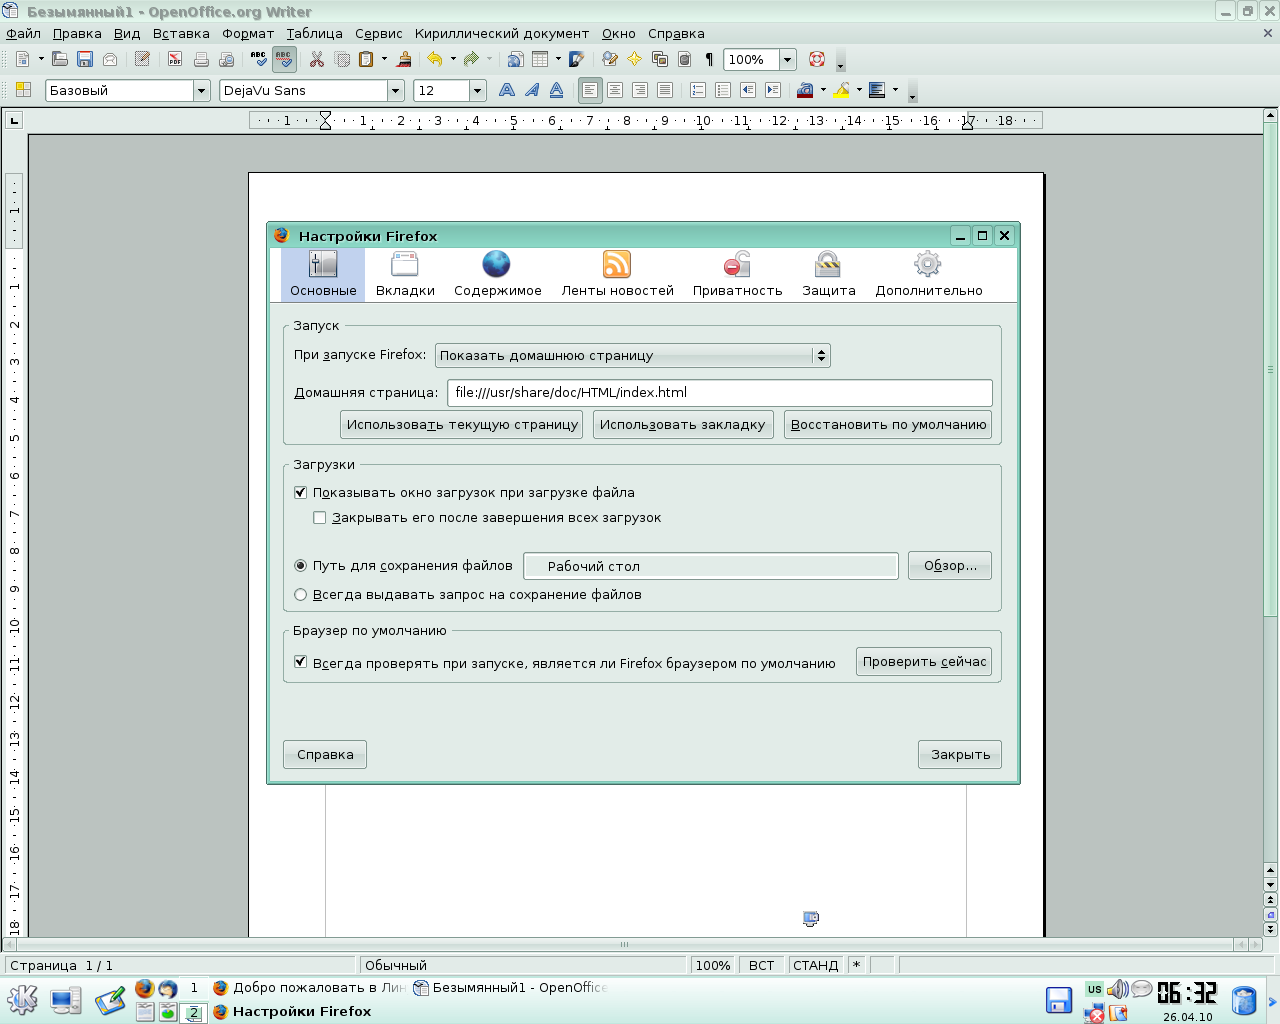Open the Вкладки preferences panel
The height and width of the screenshot is (1024, 1280).
coord(405,274)
